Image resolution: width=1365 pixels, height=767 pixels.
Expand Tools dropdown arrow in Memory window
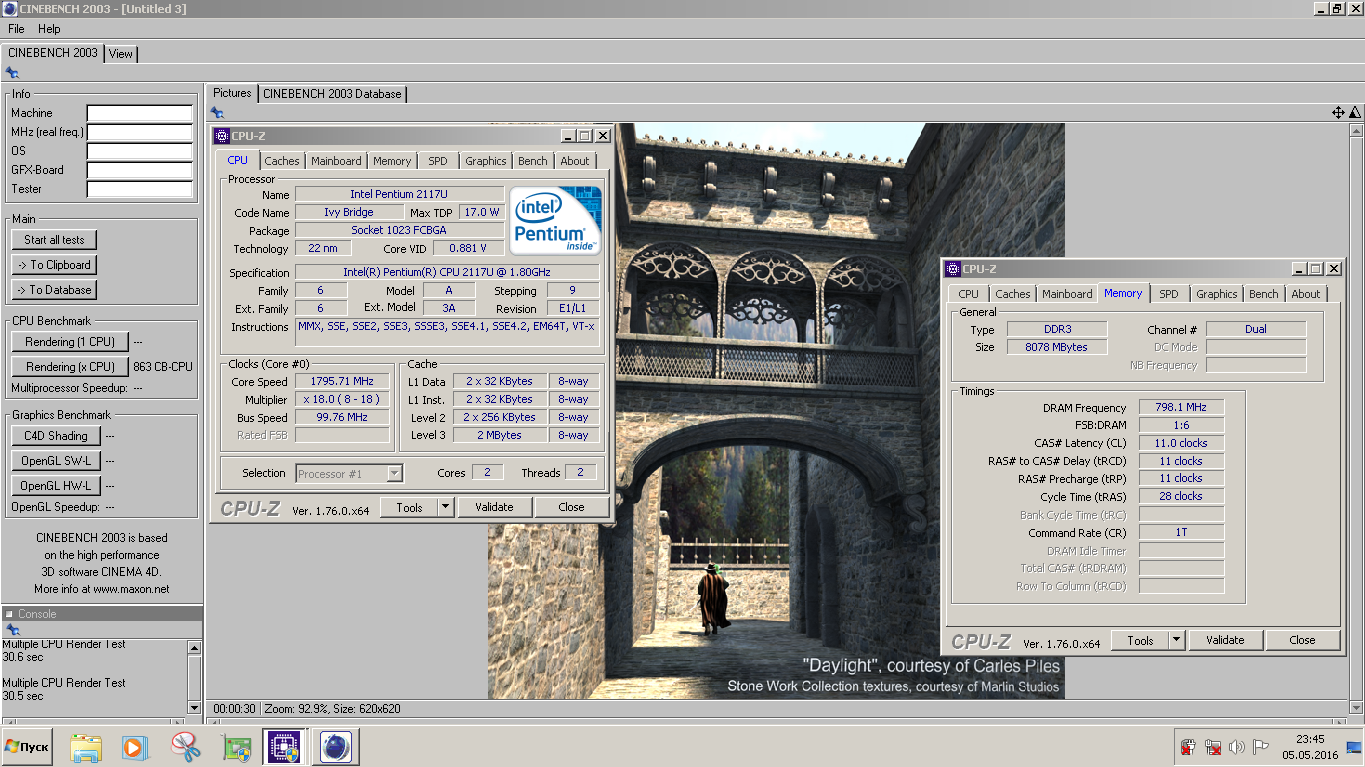[1176, 640]
